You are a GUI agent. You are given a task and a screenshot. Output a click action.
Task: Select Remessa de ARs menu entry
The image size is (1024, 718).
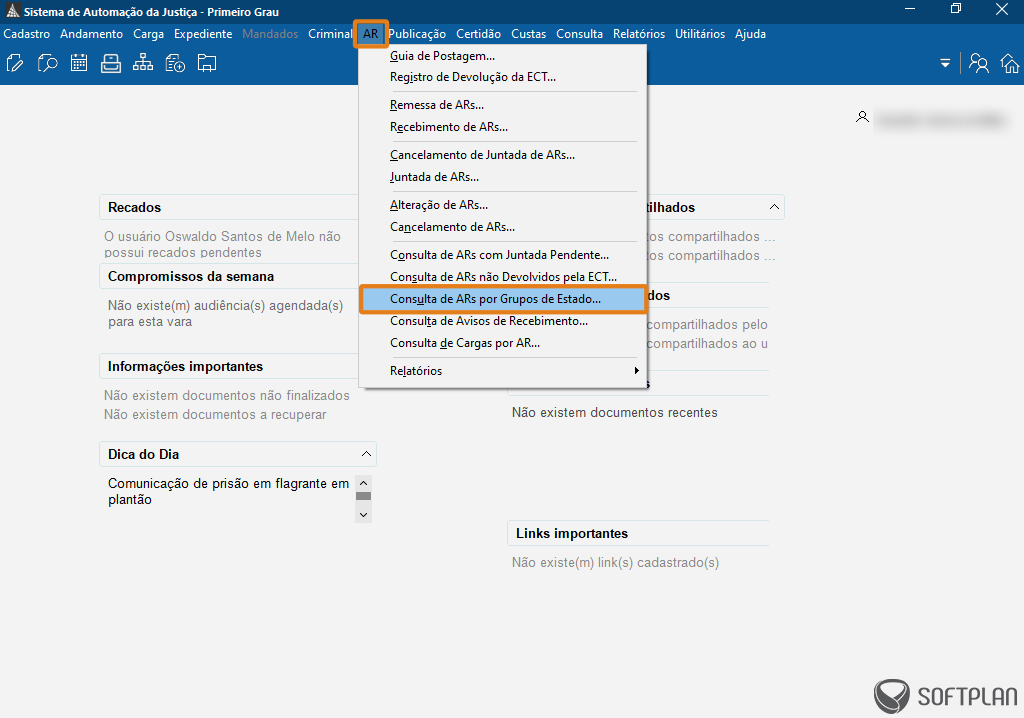[502, 105]
